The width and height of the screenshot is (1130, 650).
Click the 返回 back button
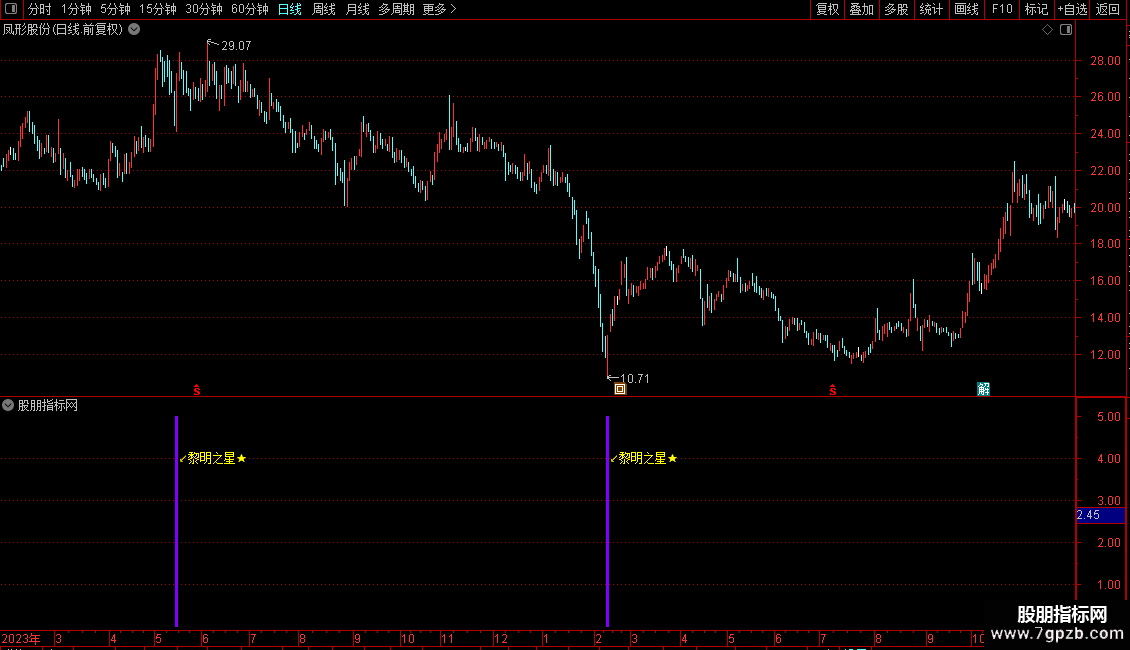1108,9
